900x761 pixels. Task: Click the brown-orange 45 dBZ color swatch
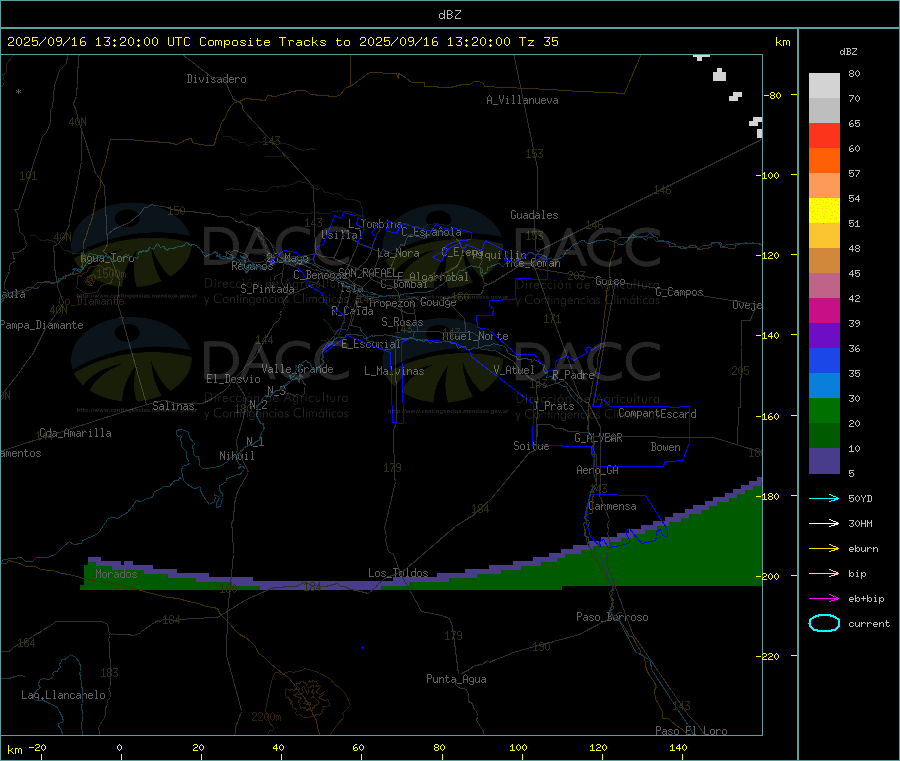click(824, 261)
